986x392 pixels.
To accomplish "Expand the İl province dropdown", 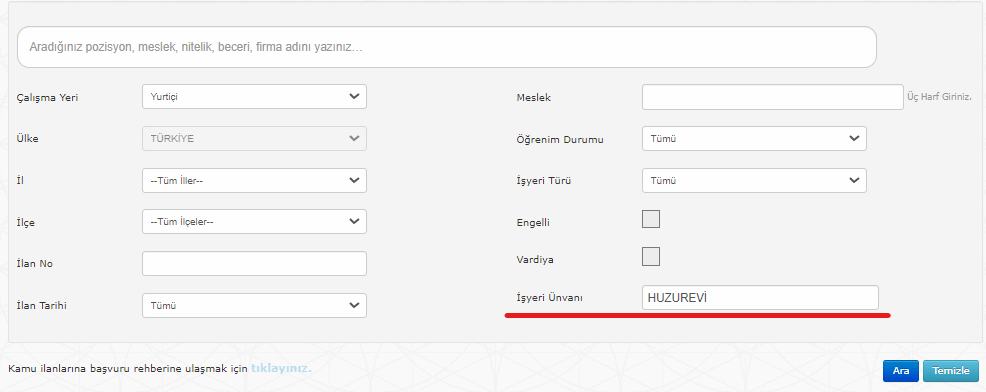I will click(254, 180).
